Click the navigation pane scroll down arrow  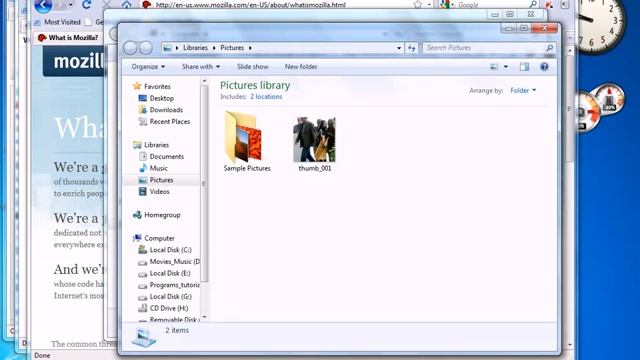point(204,317)
